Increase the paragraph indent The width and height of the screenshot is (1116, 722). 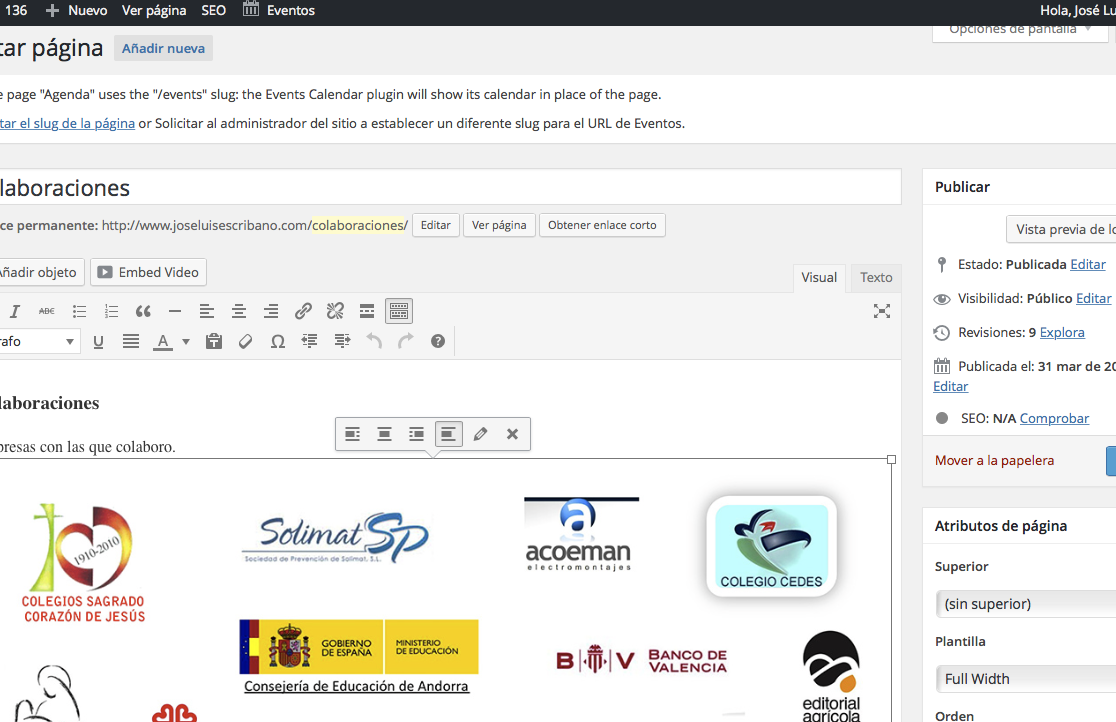tap(342, 342)
